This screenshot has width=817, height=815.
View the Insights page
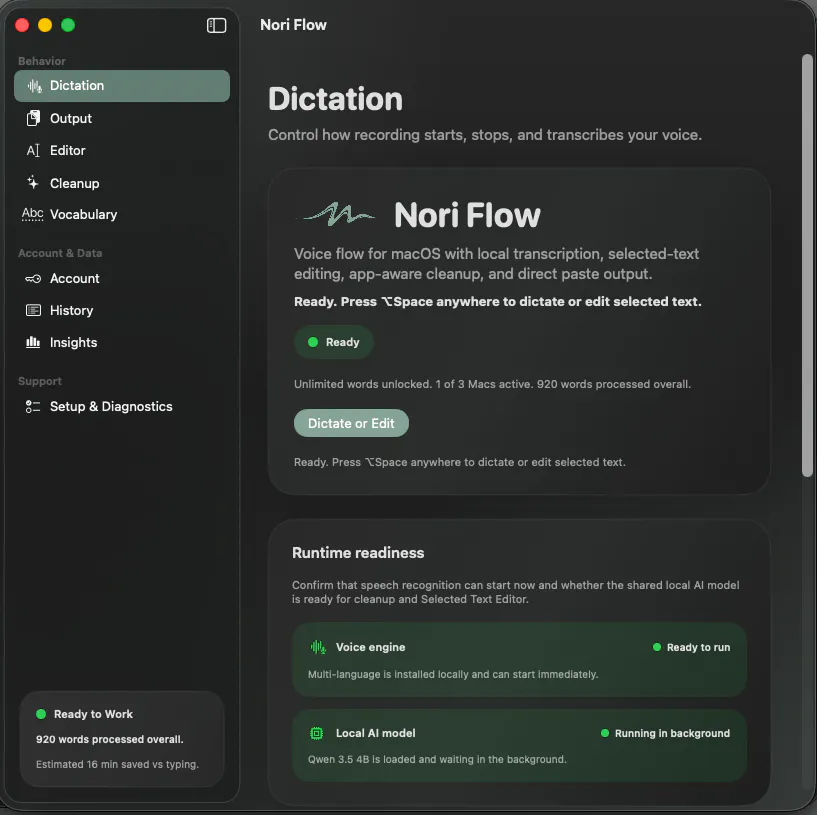click(122, 342)
